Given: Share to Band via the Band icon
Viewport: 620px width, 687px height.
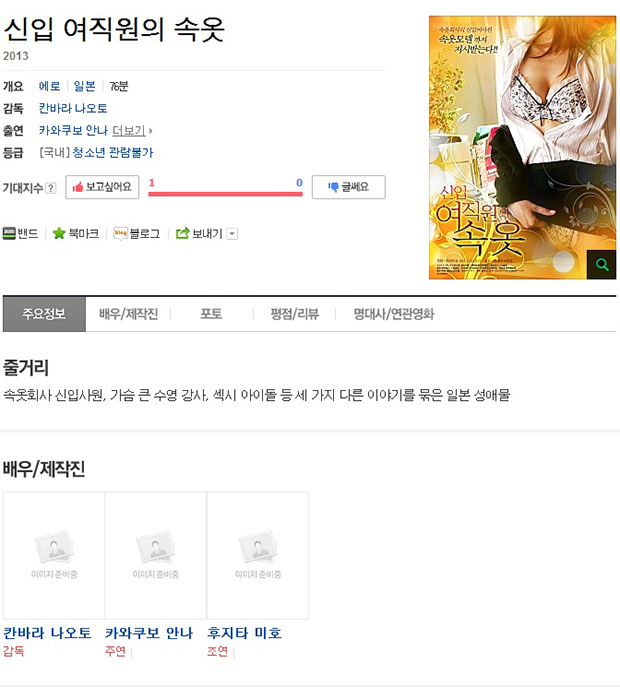Looking at the screenshot, I should coord(9,234).
